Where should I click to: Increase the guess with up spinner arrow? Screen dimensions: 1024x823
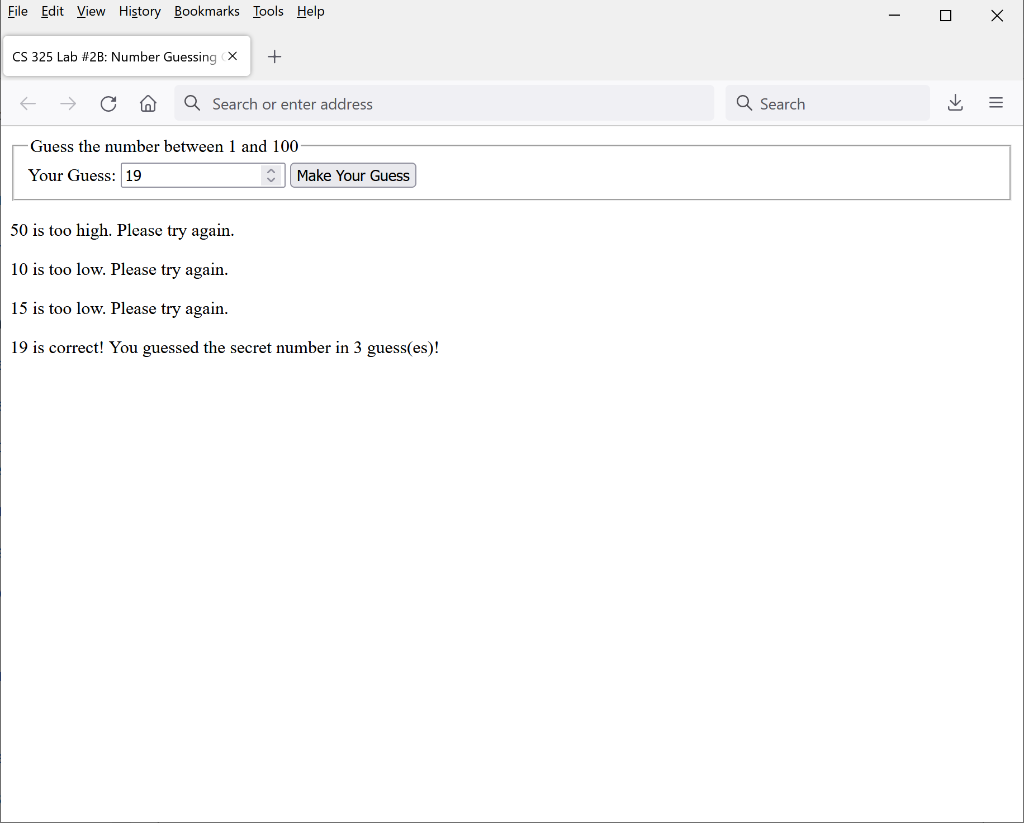click(x=270, y=170)
